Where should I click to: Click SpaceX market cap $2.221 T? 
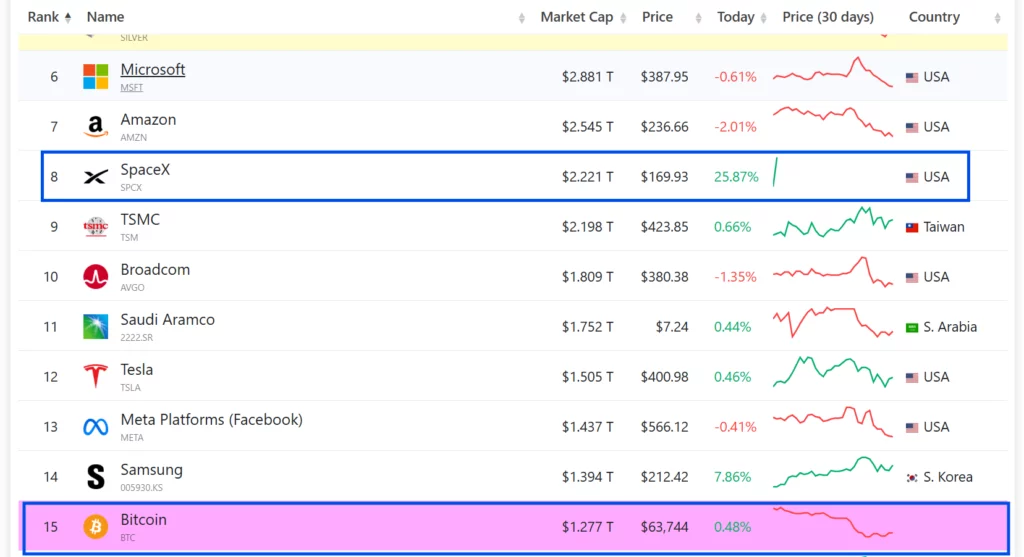click(588, 177)
